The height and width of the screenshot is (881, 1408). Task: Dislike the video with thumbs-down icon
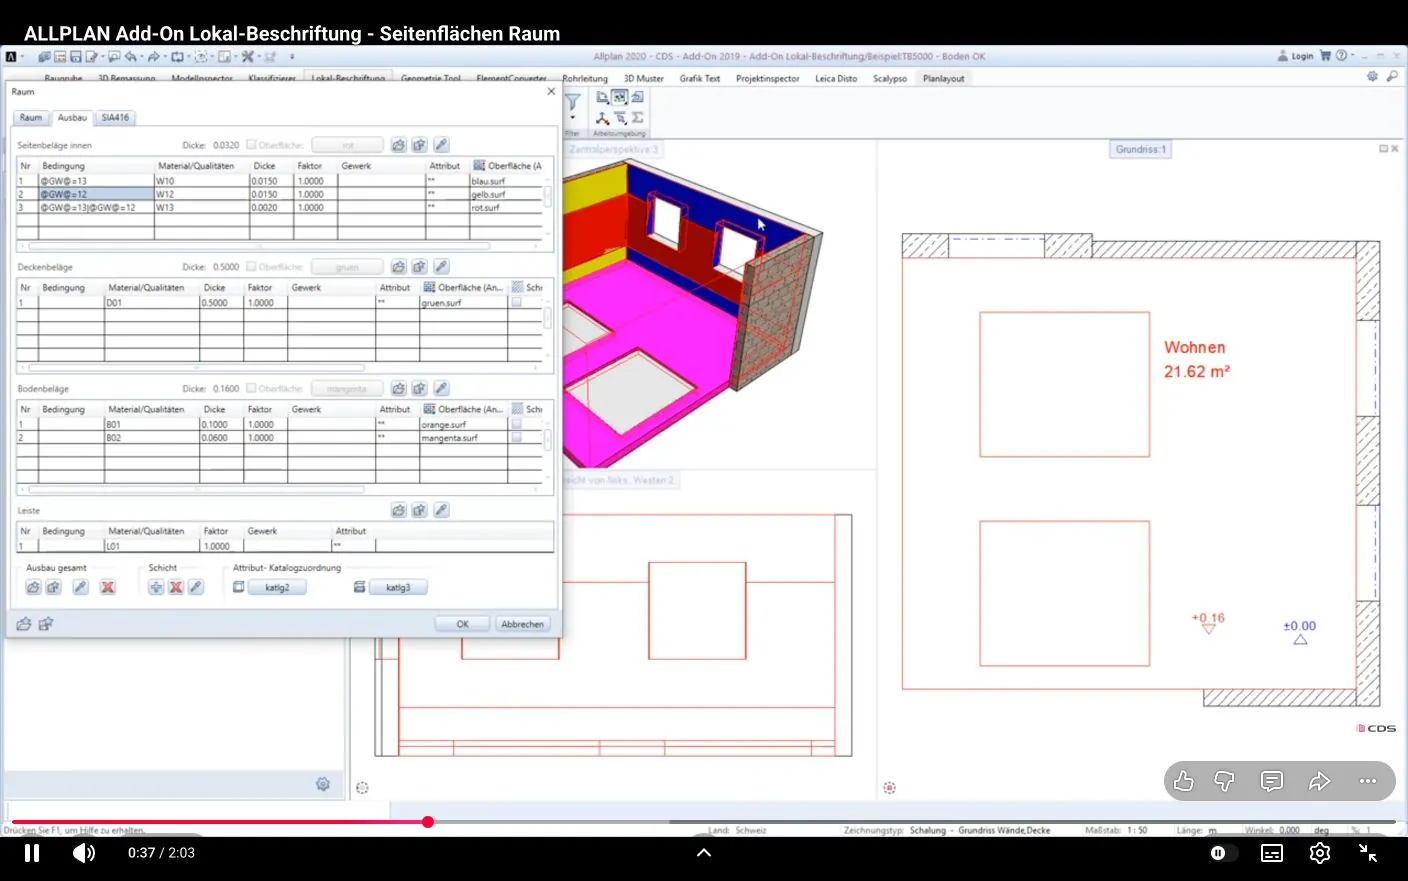[1224, 781]
